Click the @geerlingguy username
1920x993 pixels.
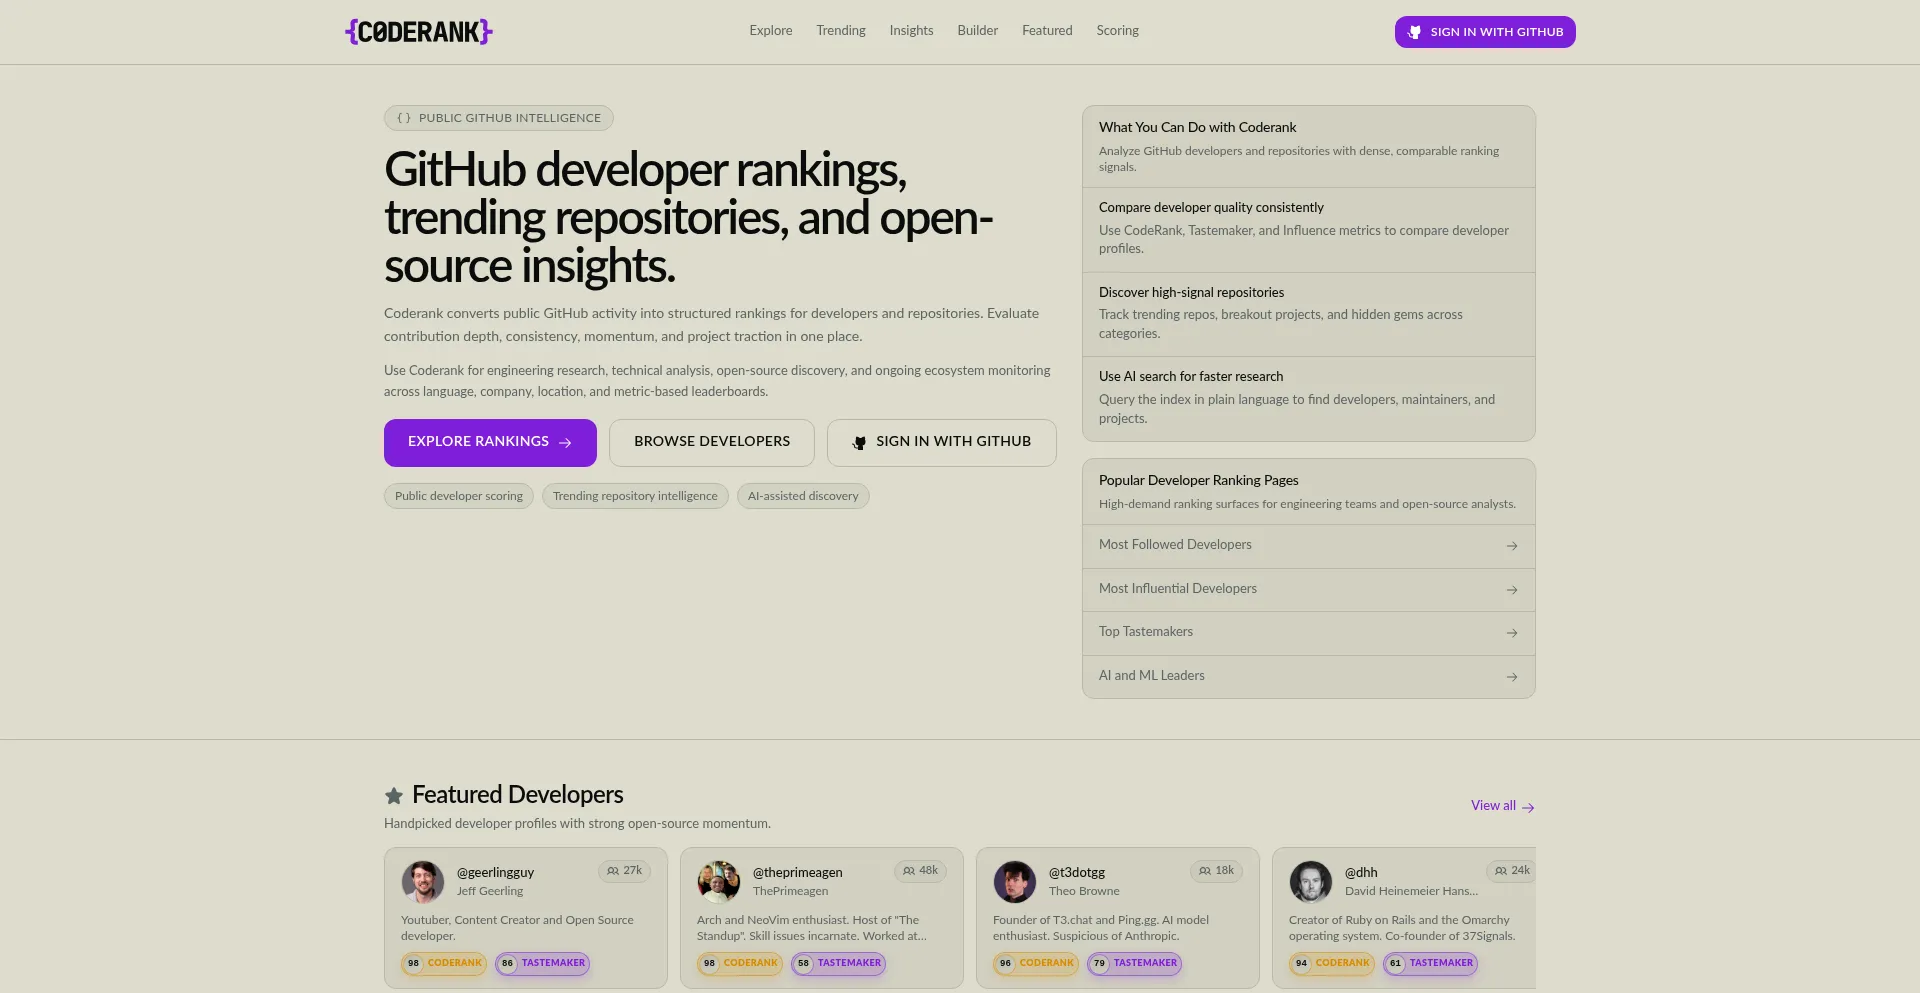pos(495,872)
